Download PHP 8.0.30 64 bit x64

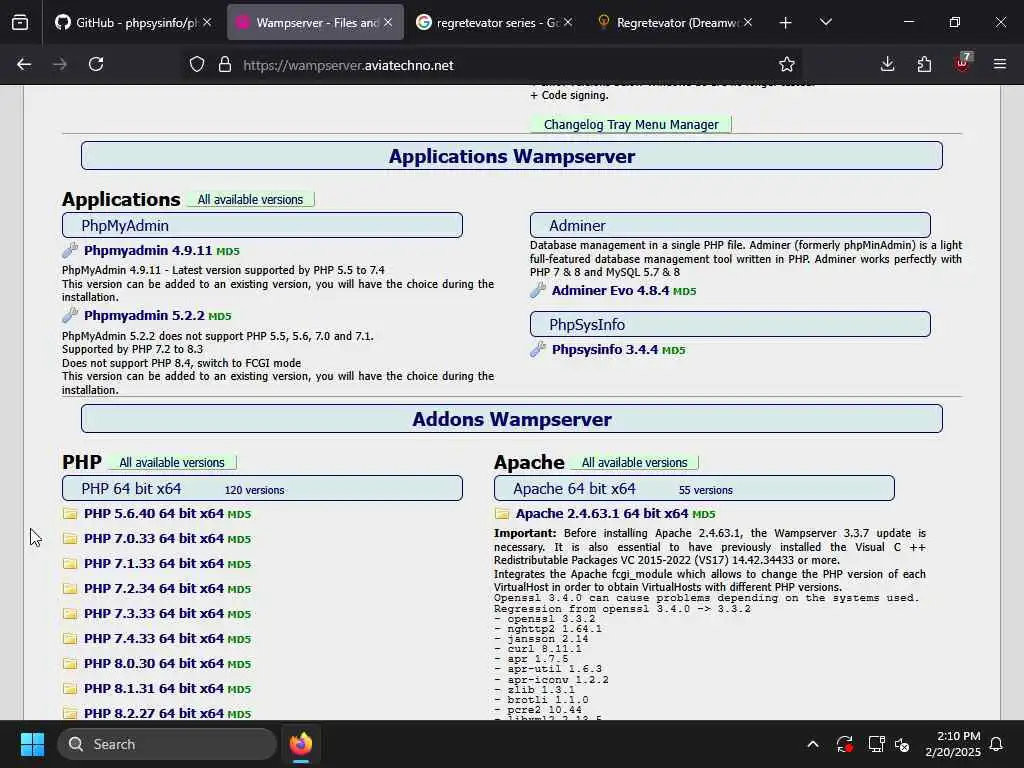[154, 664]
